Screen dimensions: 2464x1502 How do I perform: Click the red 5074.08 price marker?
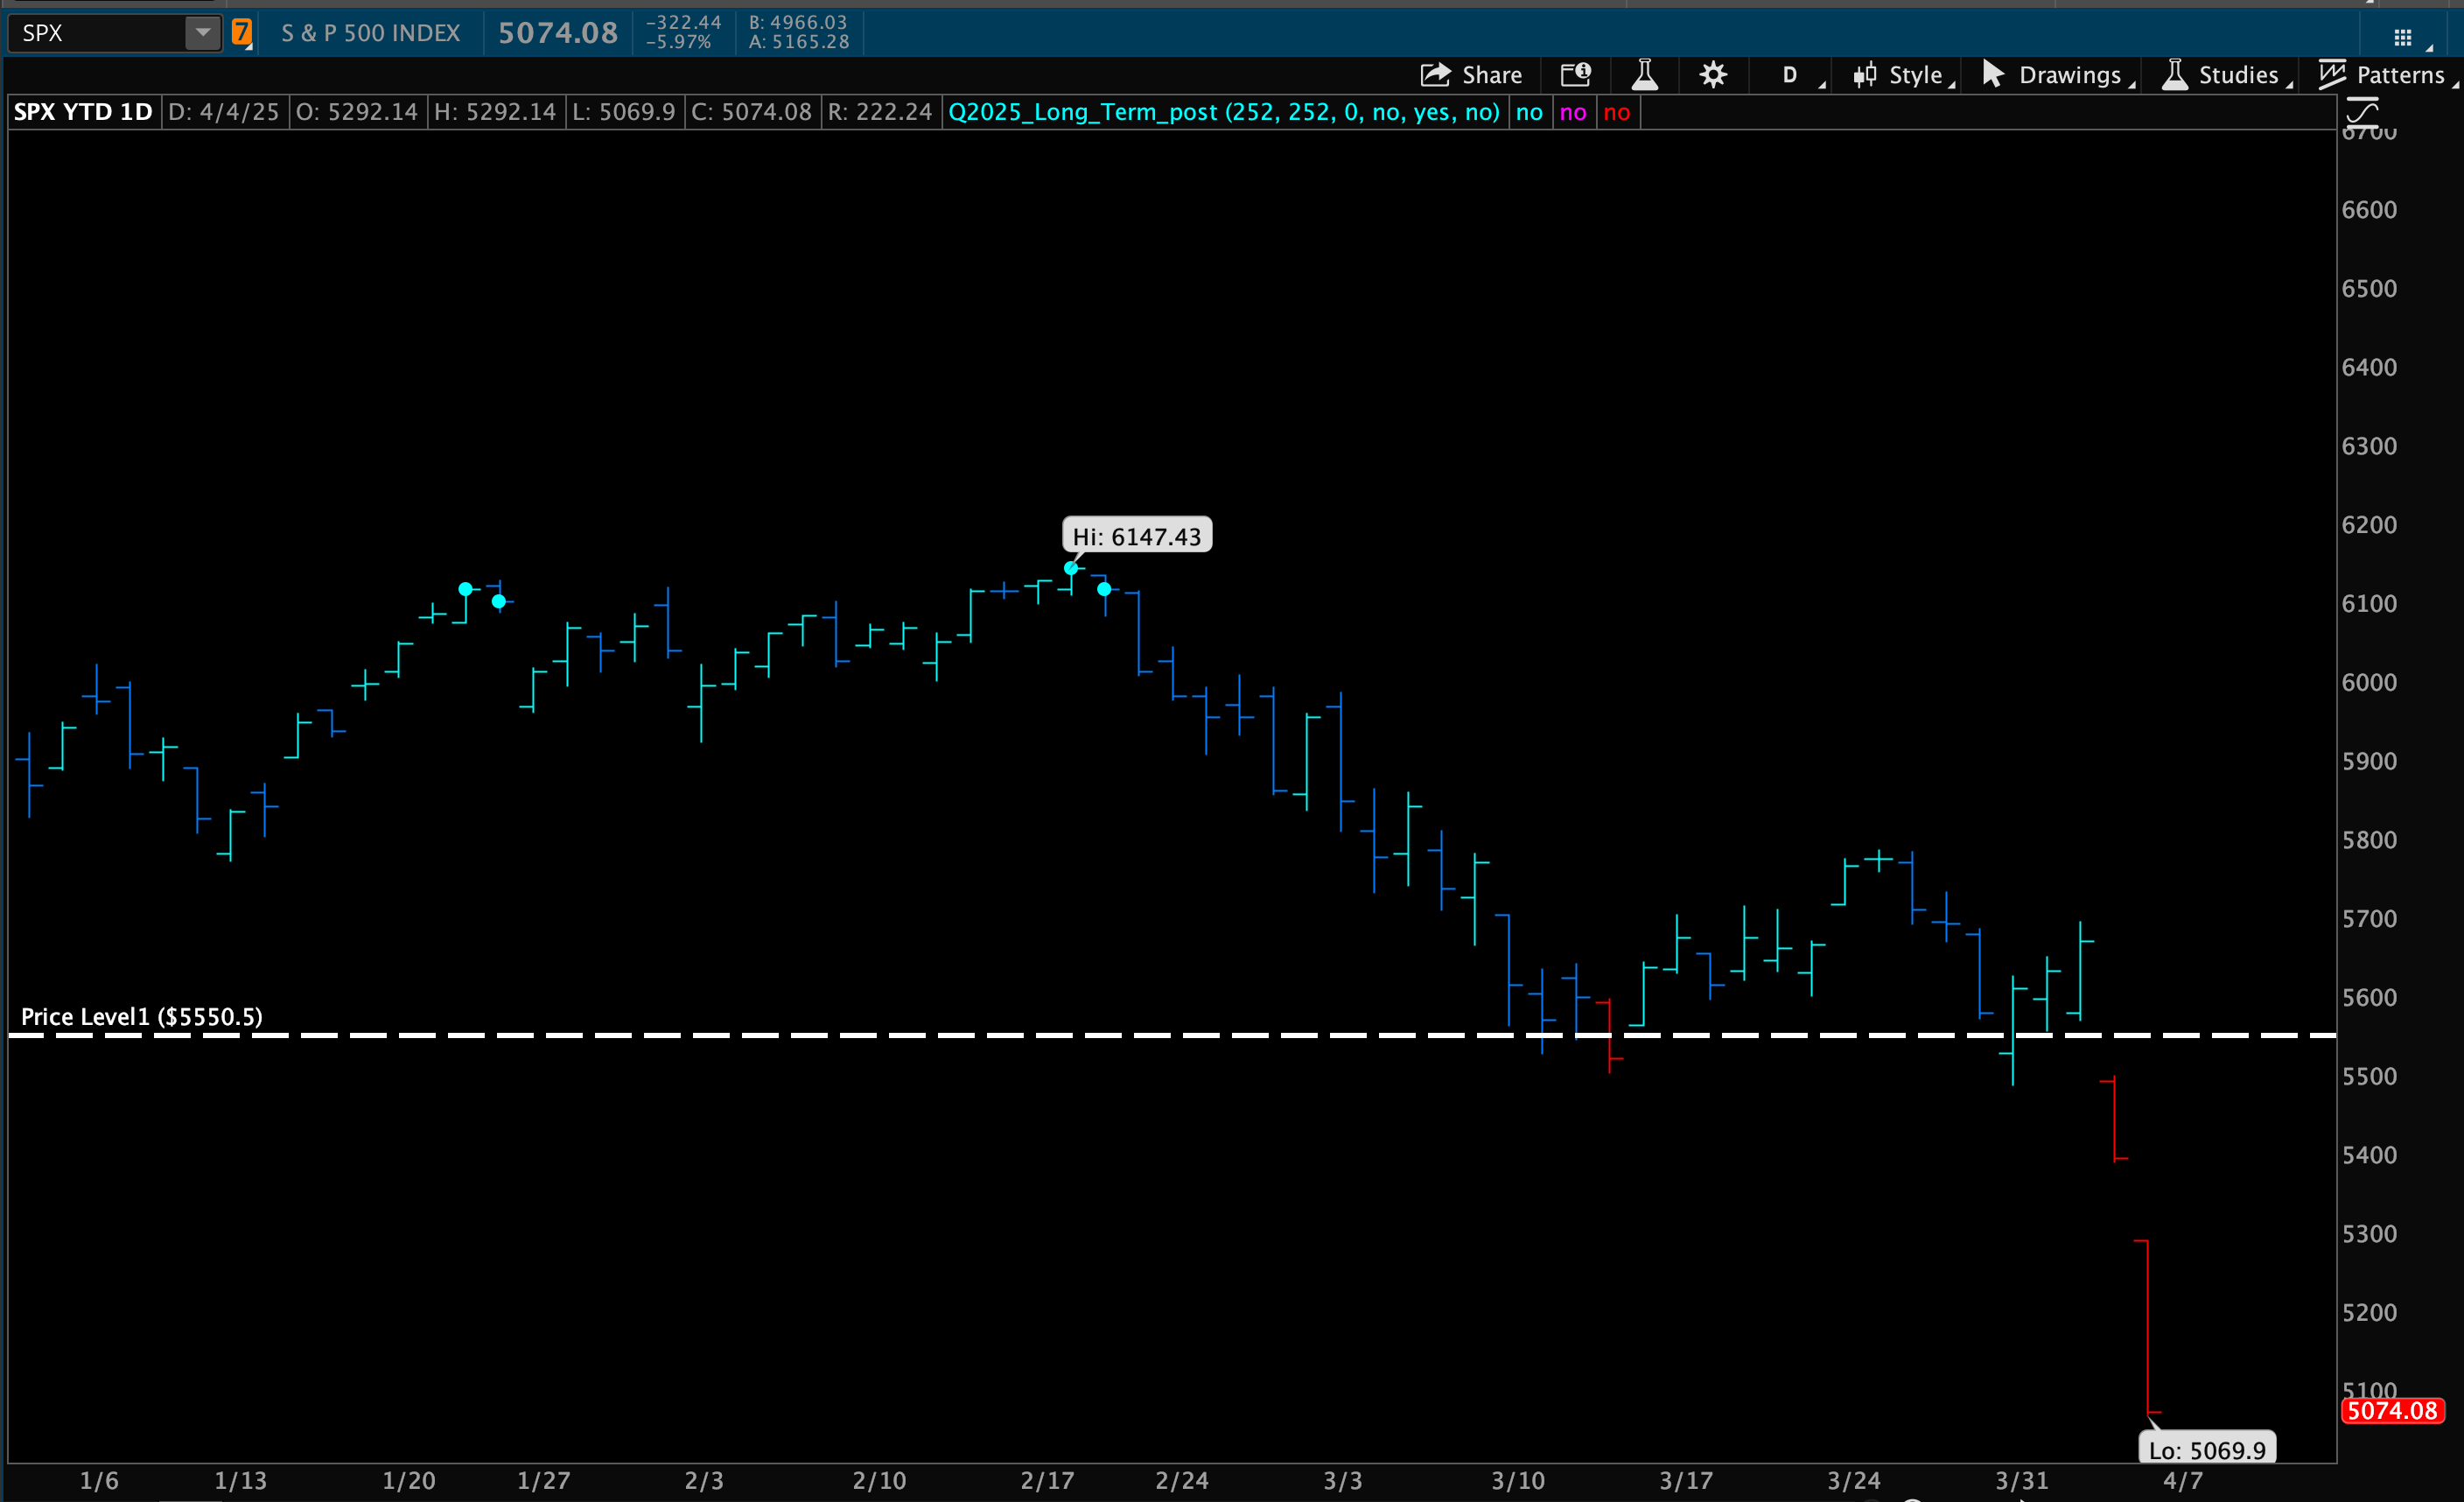click(x=2391, y=1411)
